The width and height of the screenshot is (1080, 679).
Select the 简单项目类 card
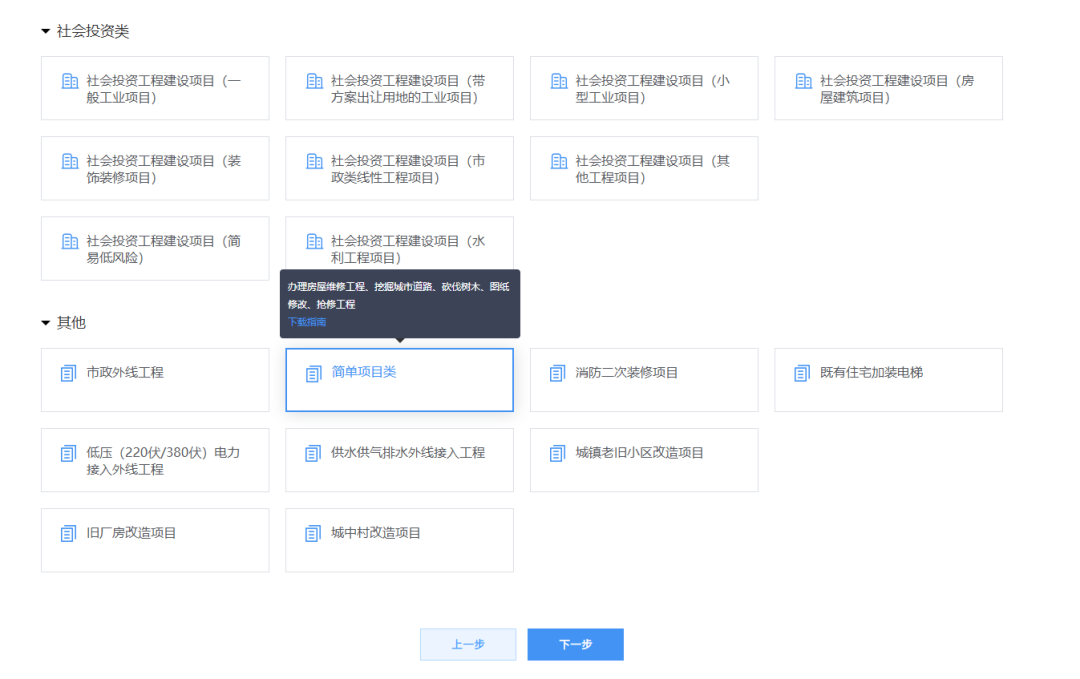399,379
